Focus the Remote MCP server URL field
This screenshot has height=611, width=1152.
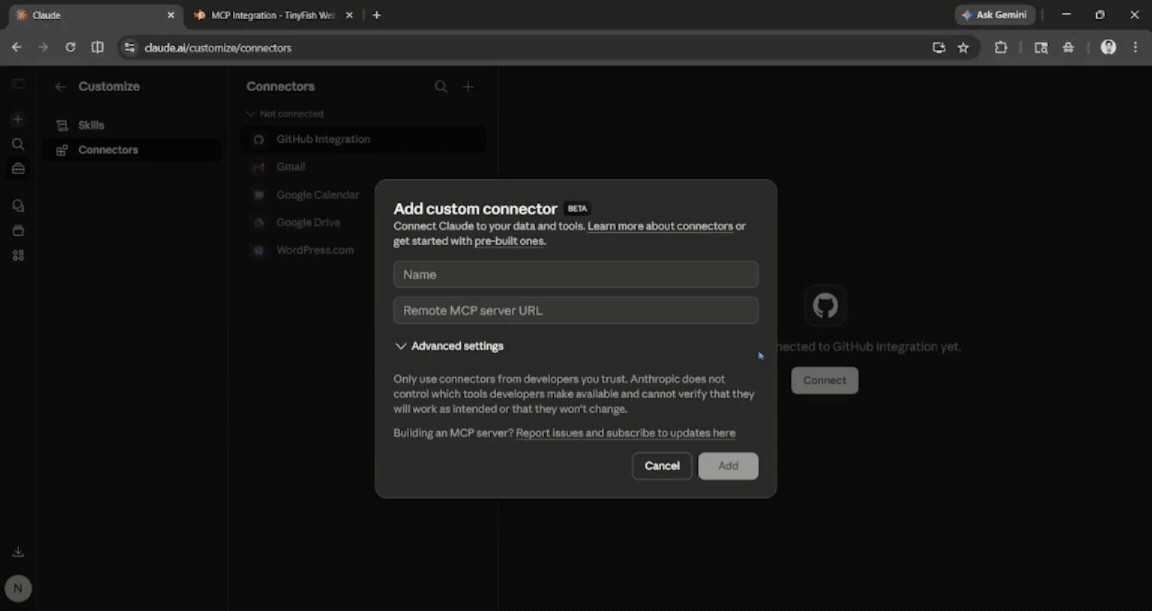[x=575, y=310]
